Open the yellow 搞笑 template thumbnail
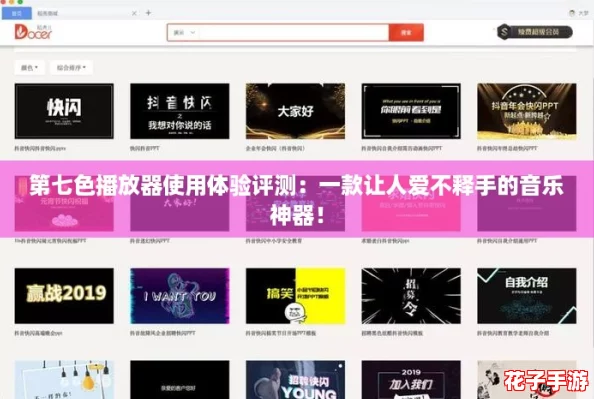 click(295, 296)
